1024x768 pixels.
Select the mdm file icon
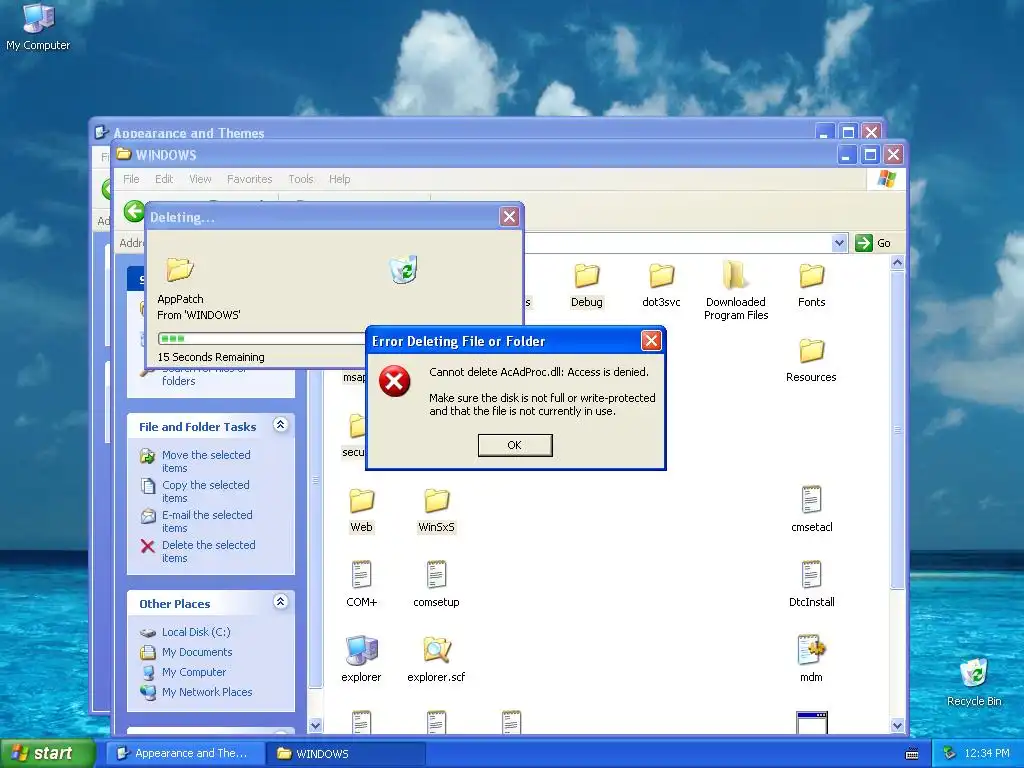tap(811, 650)
